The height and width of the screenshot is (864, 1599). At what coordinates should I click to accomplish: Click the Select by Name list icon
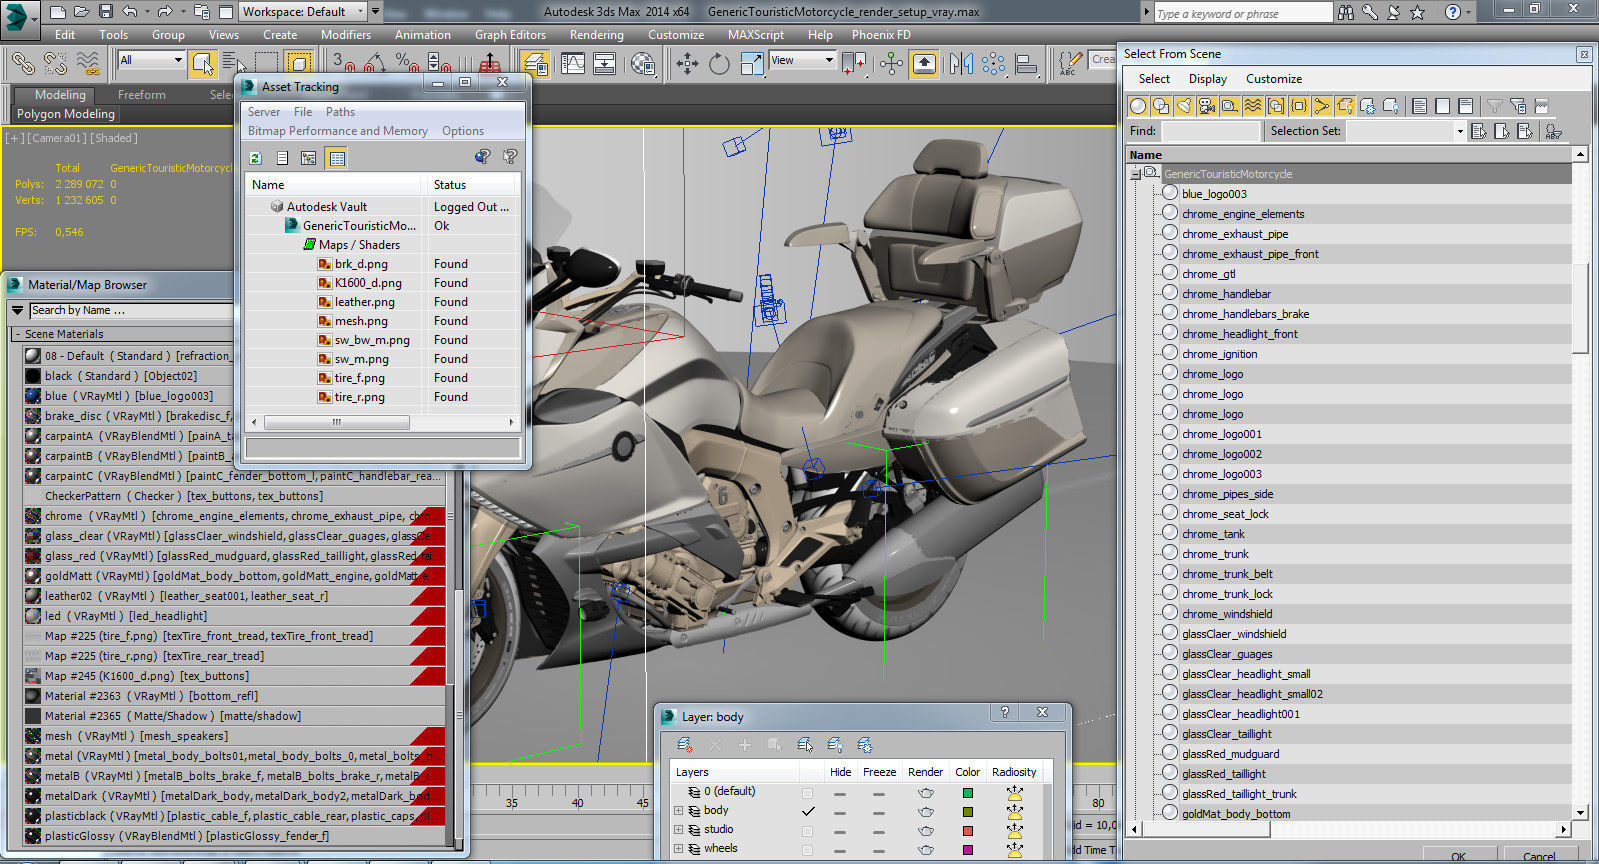pos(232,64)
